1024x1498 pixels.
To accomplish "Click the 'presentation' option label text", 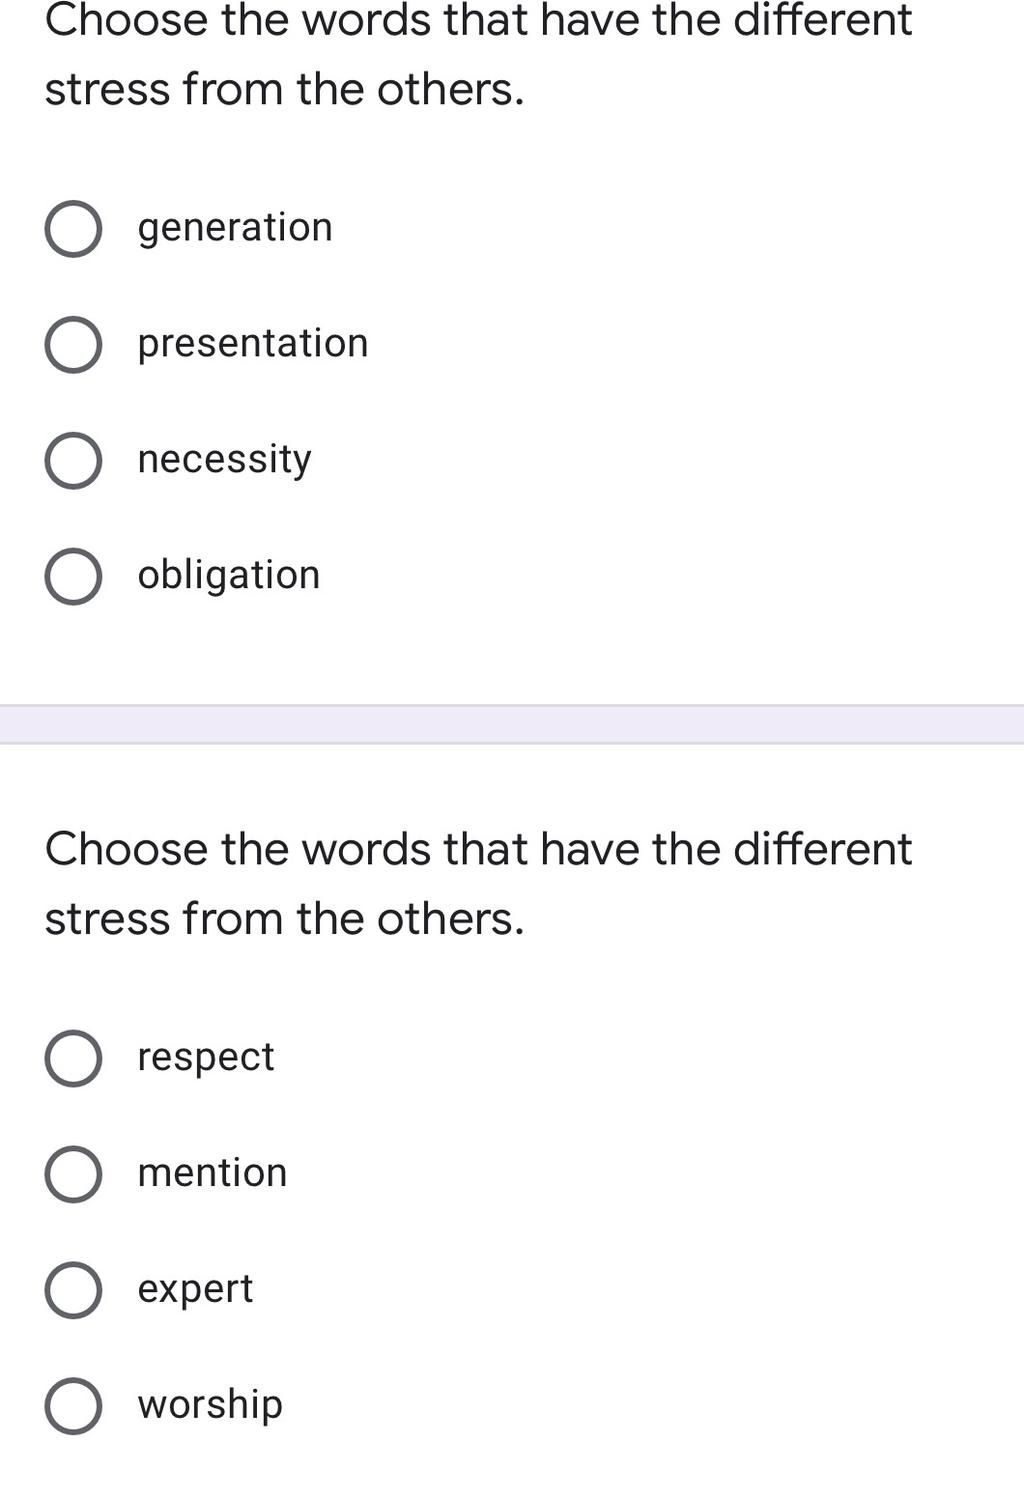I will click(x=253, y=345).
